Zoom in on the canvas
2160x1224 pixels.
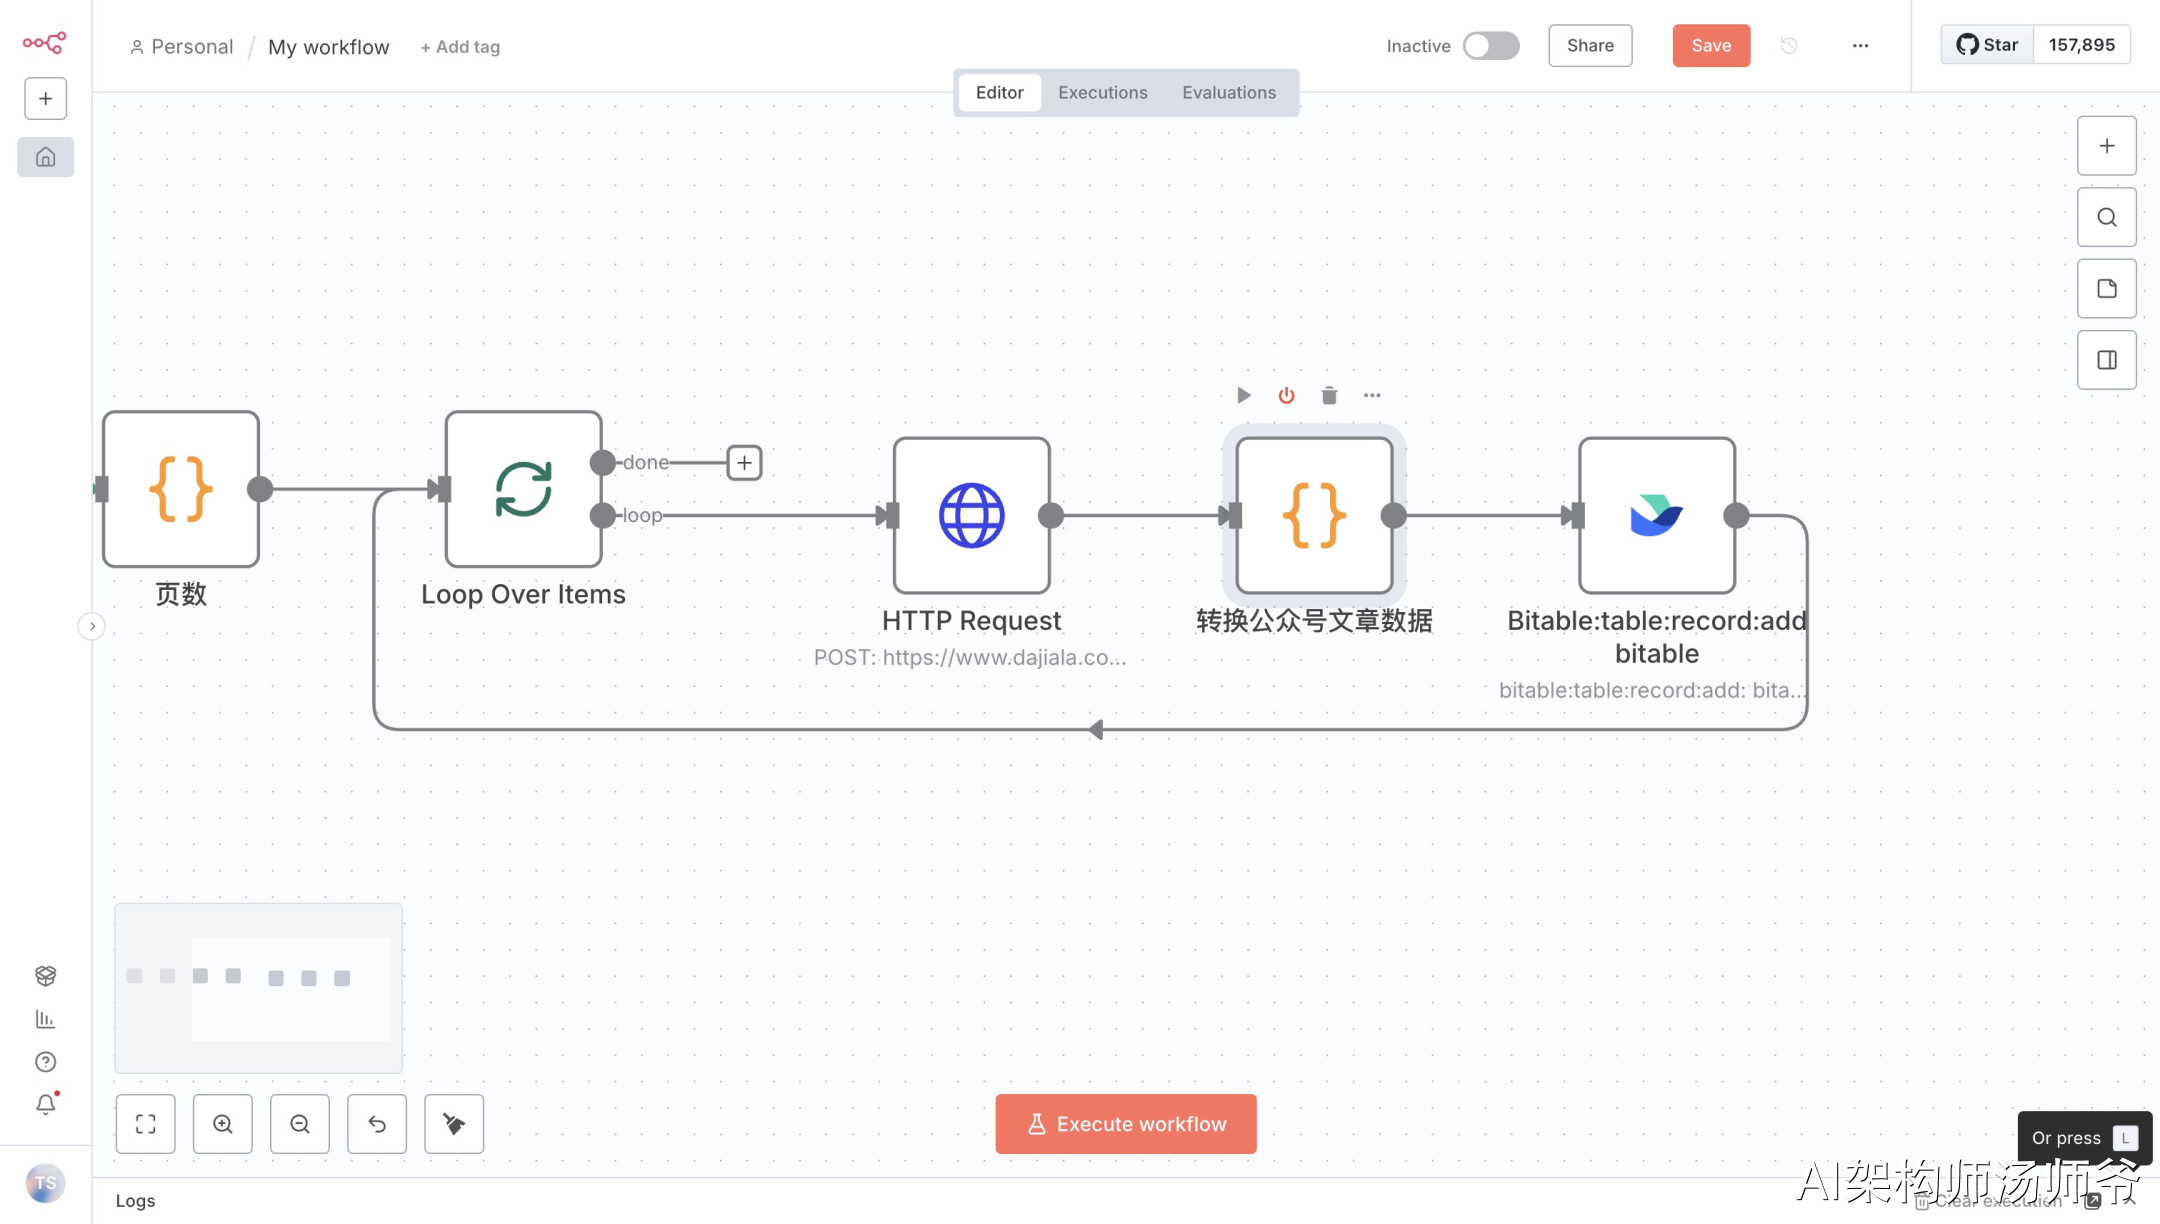click(x=223, y=1124)
